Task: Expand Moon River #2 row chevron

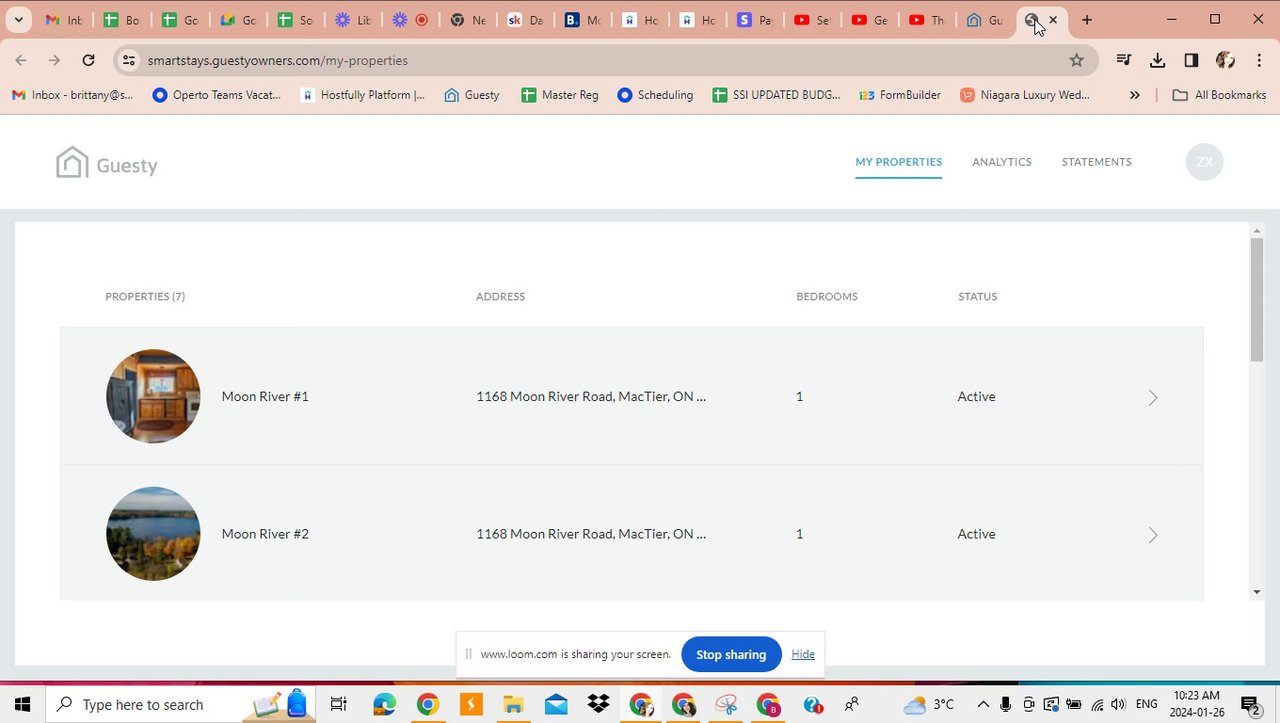Action: (1153, 535)
